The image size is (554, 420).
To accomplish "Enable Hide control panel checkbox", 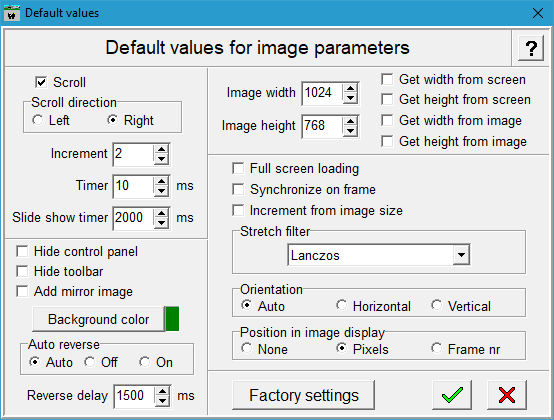I will [22, 252].
